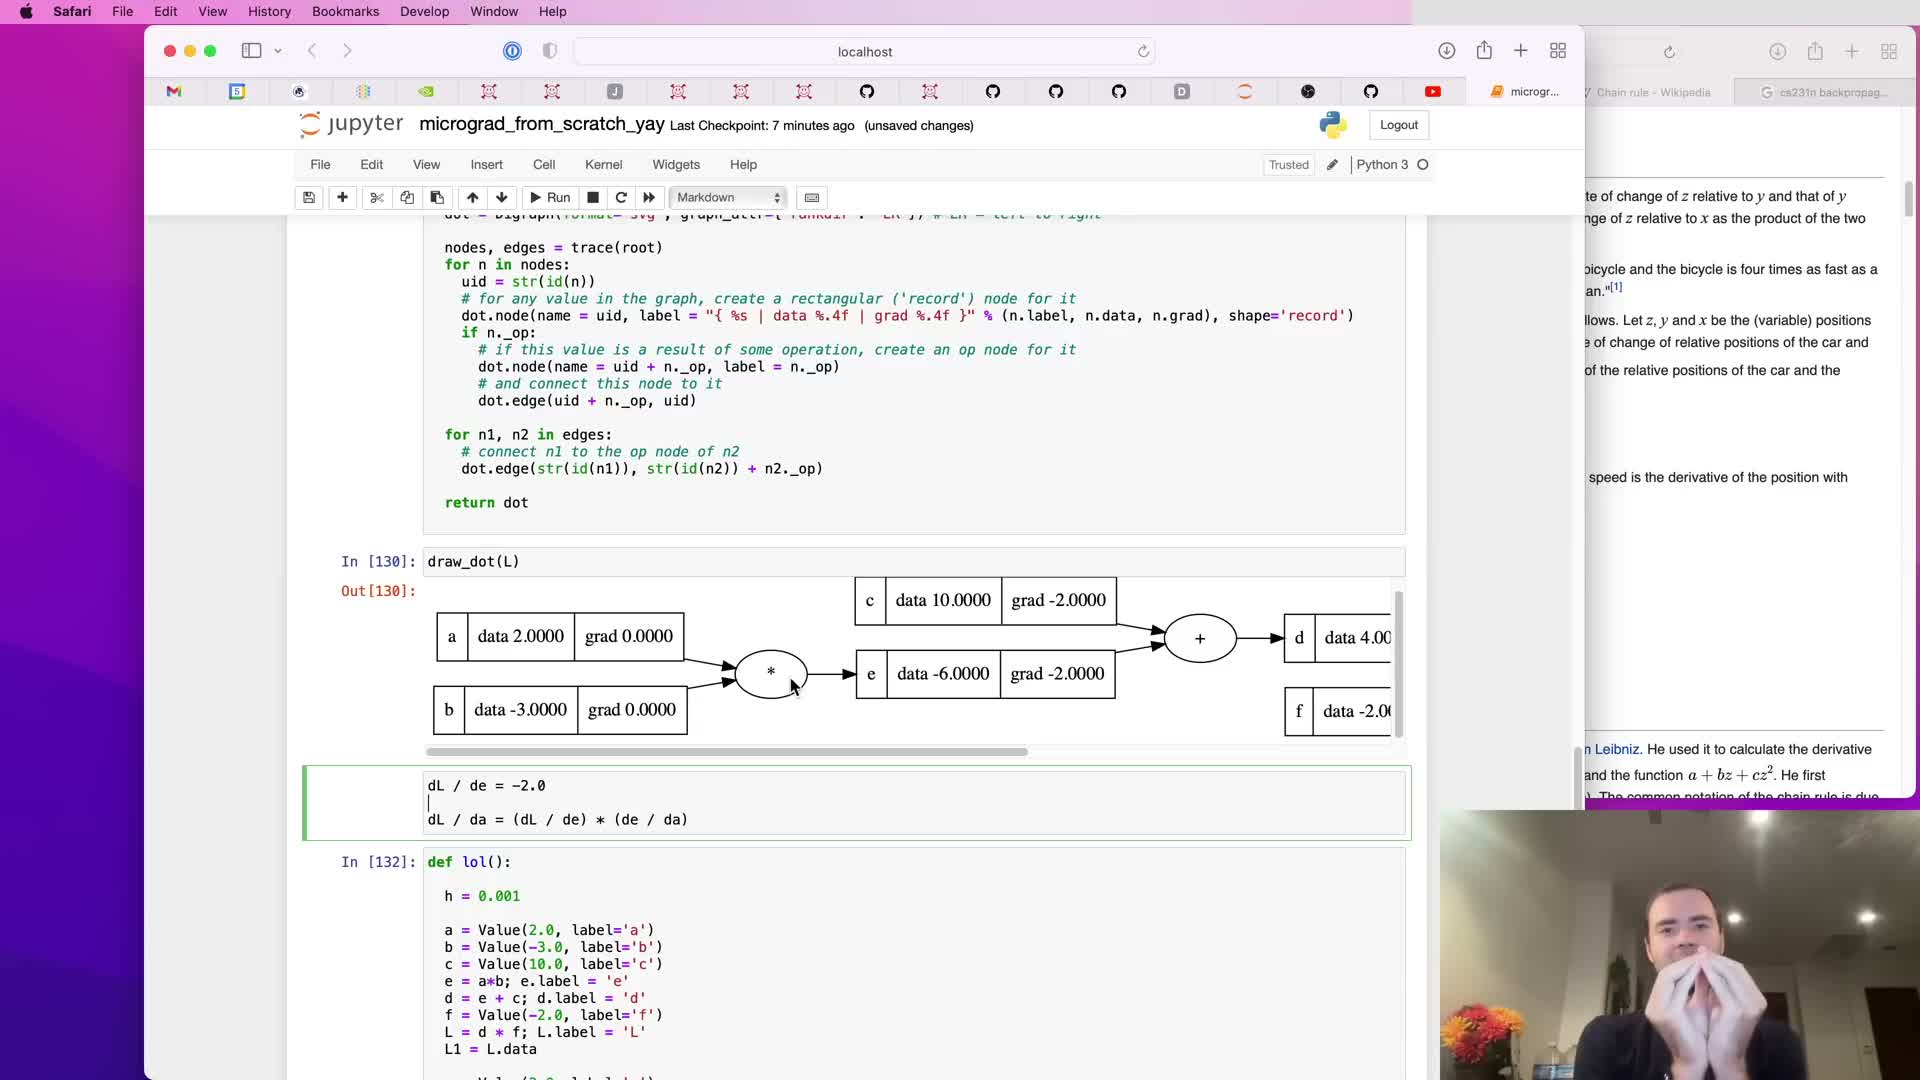The image size is (1920, 1080).
Task: Open the Widgets menu
Action: (x=676, y=165)
